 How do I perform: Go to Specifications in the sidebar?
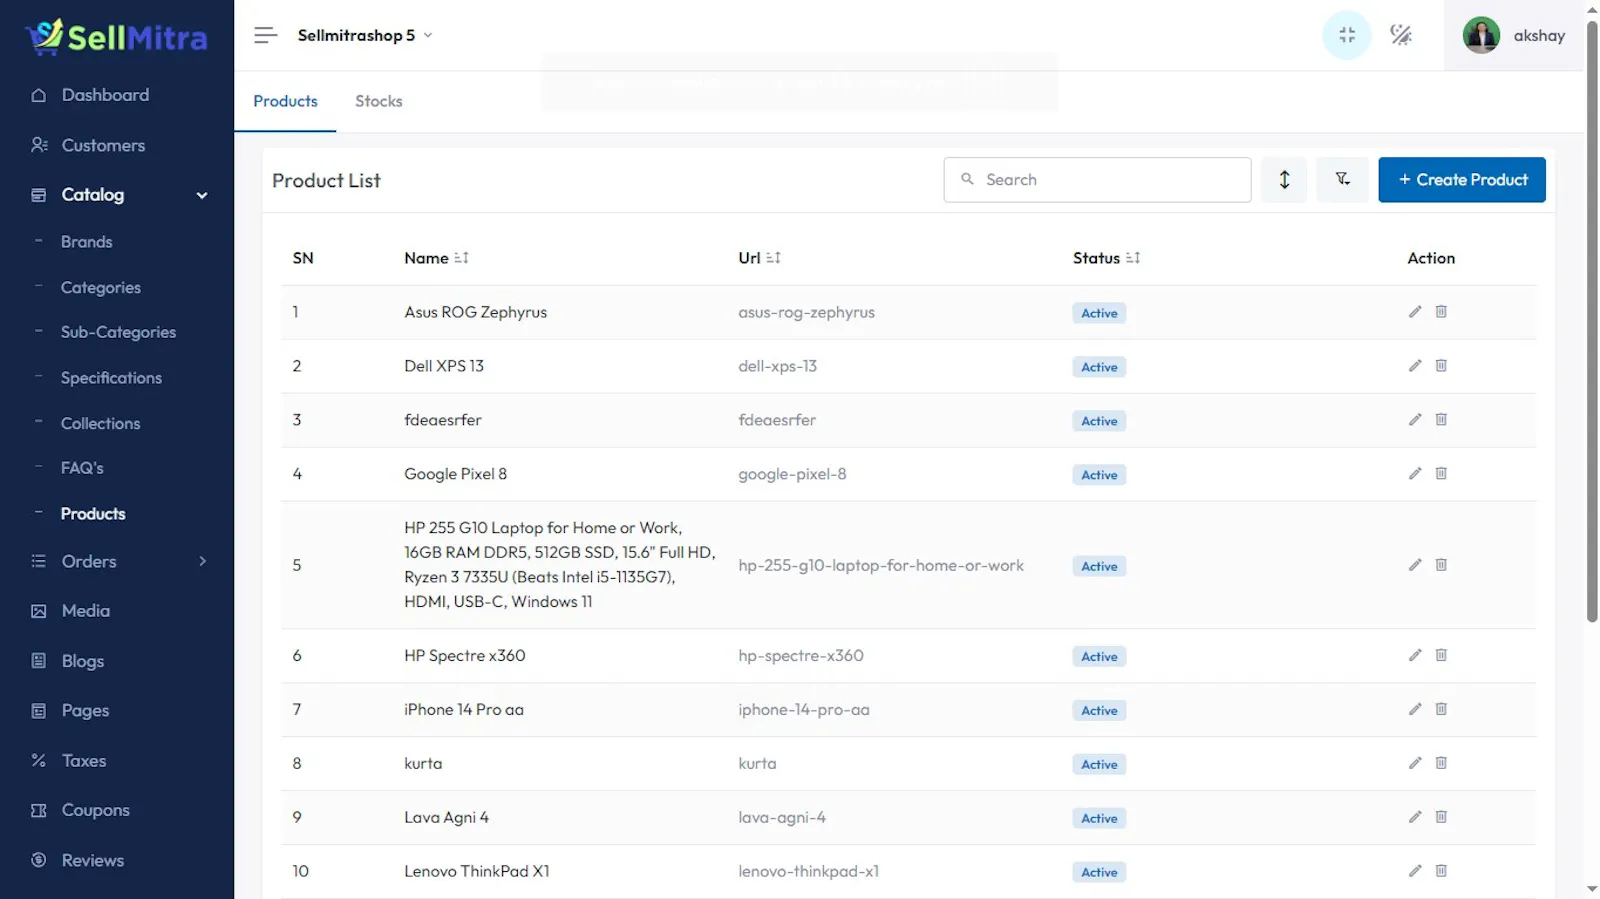click(x=111, y=378)
